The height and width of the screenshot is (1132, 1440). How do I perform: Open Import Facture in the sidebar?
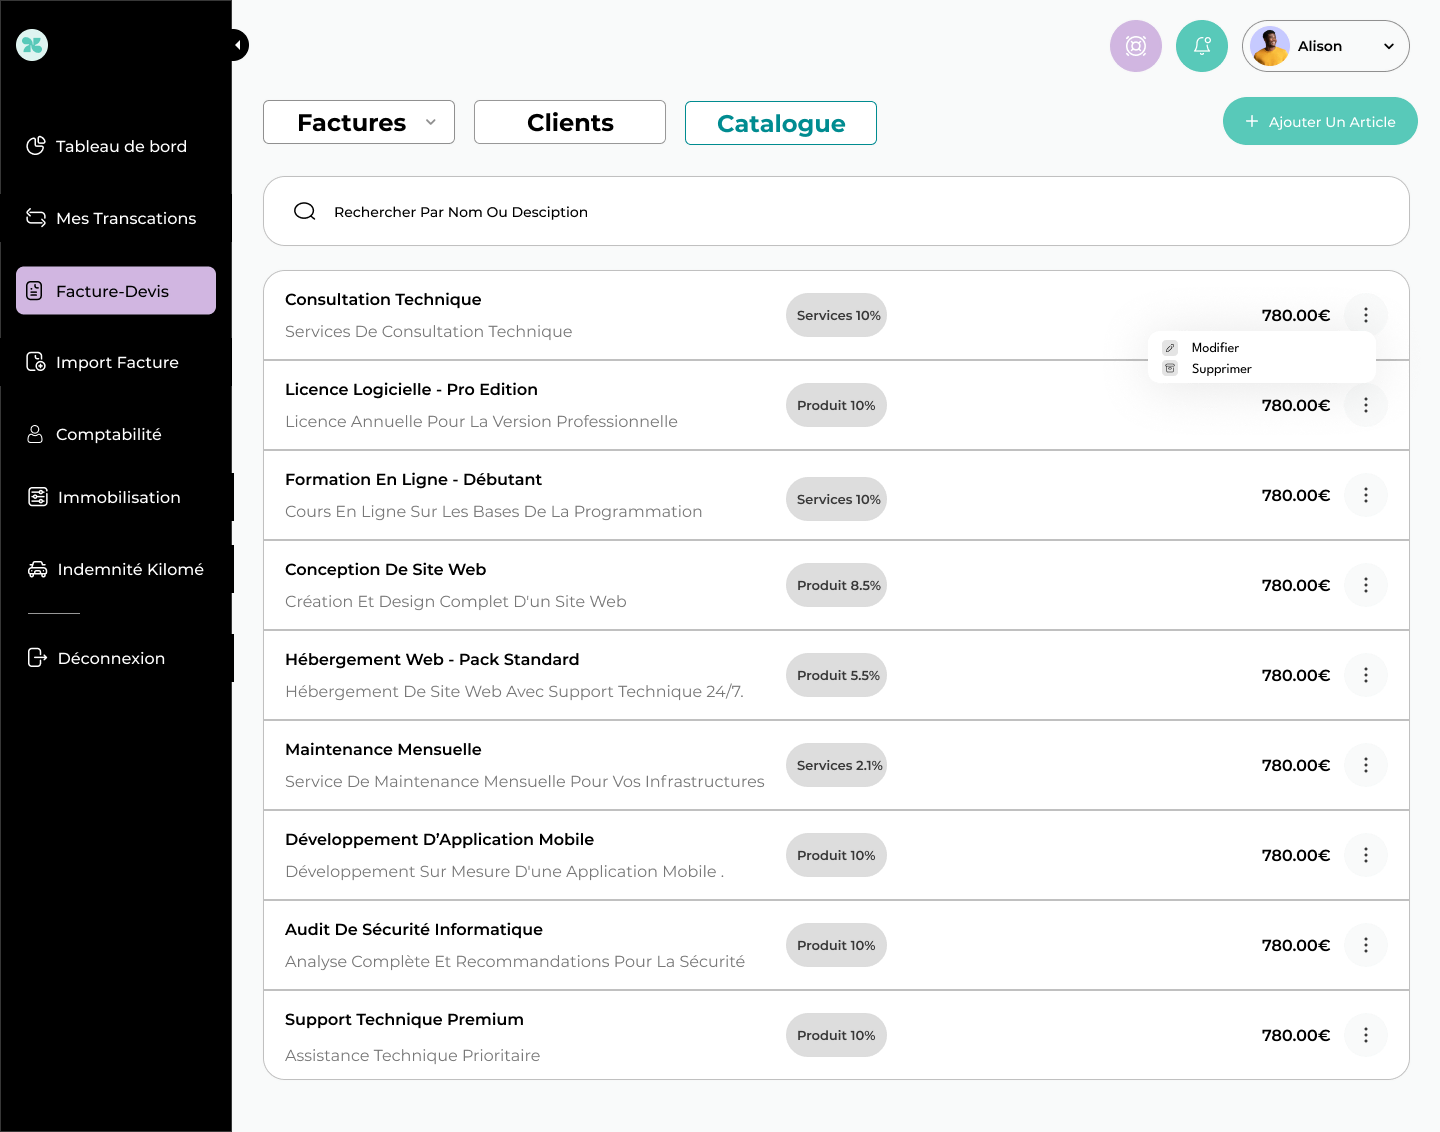point(116,362)
